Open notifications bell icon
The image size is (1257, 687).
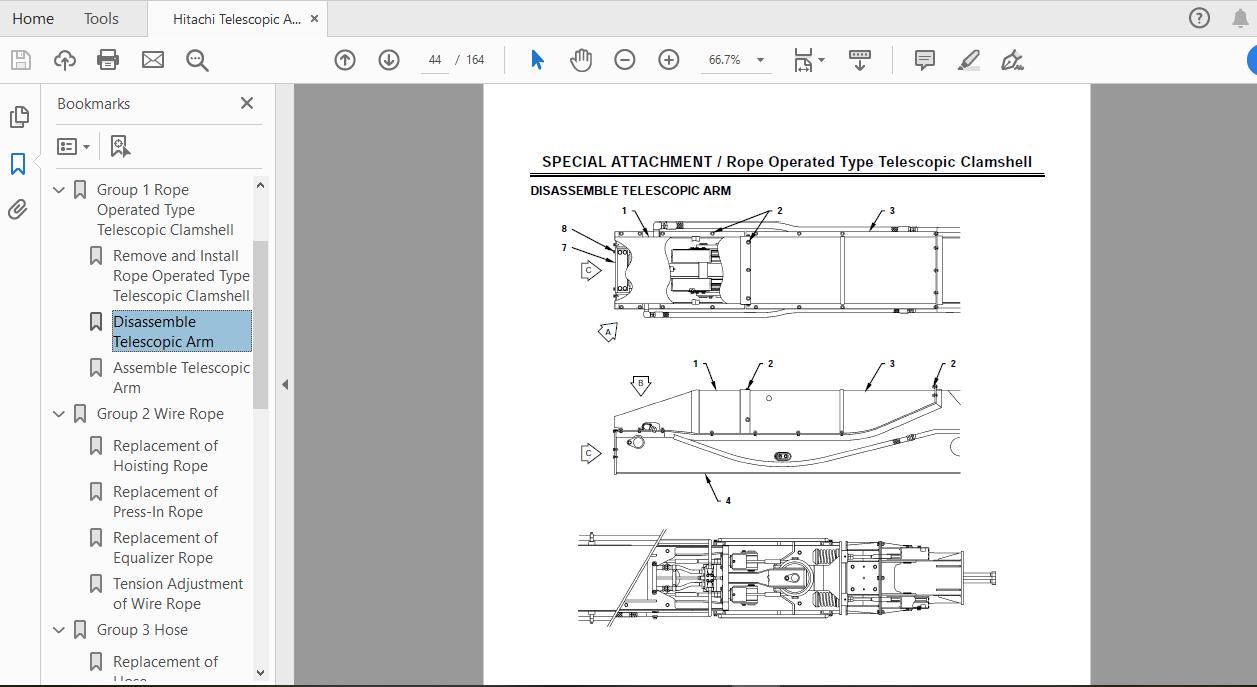point(1241,18)
